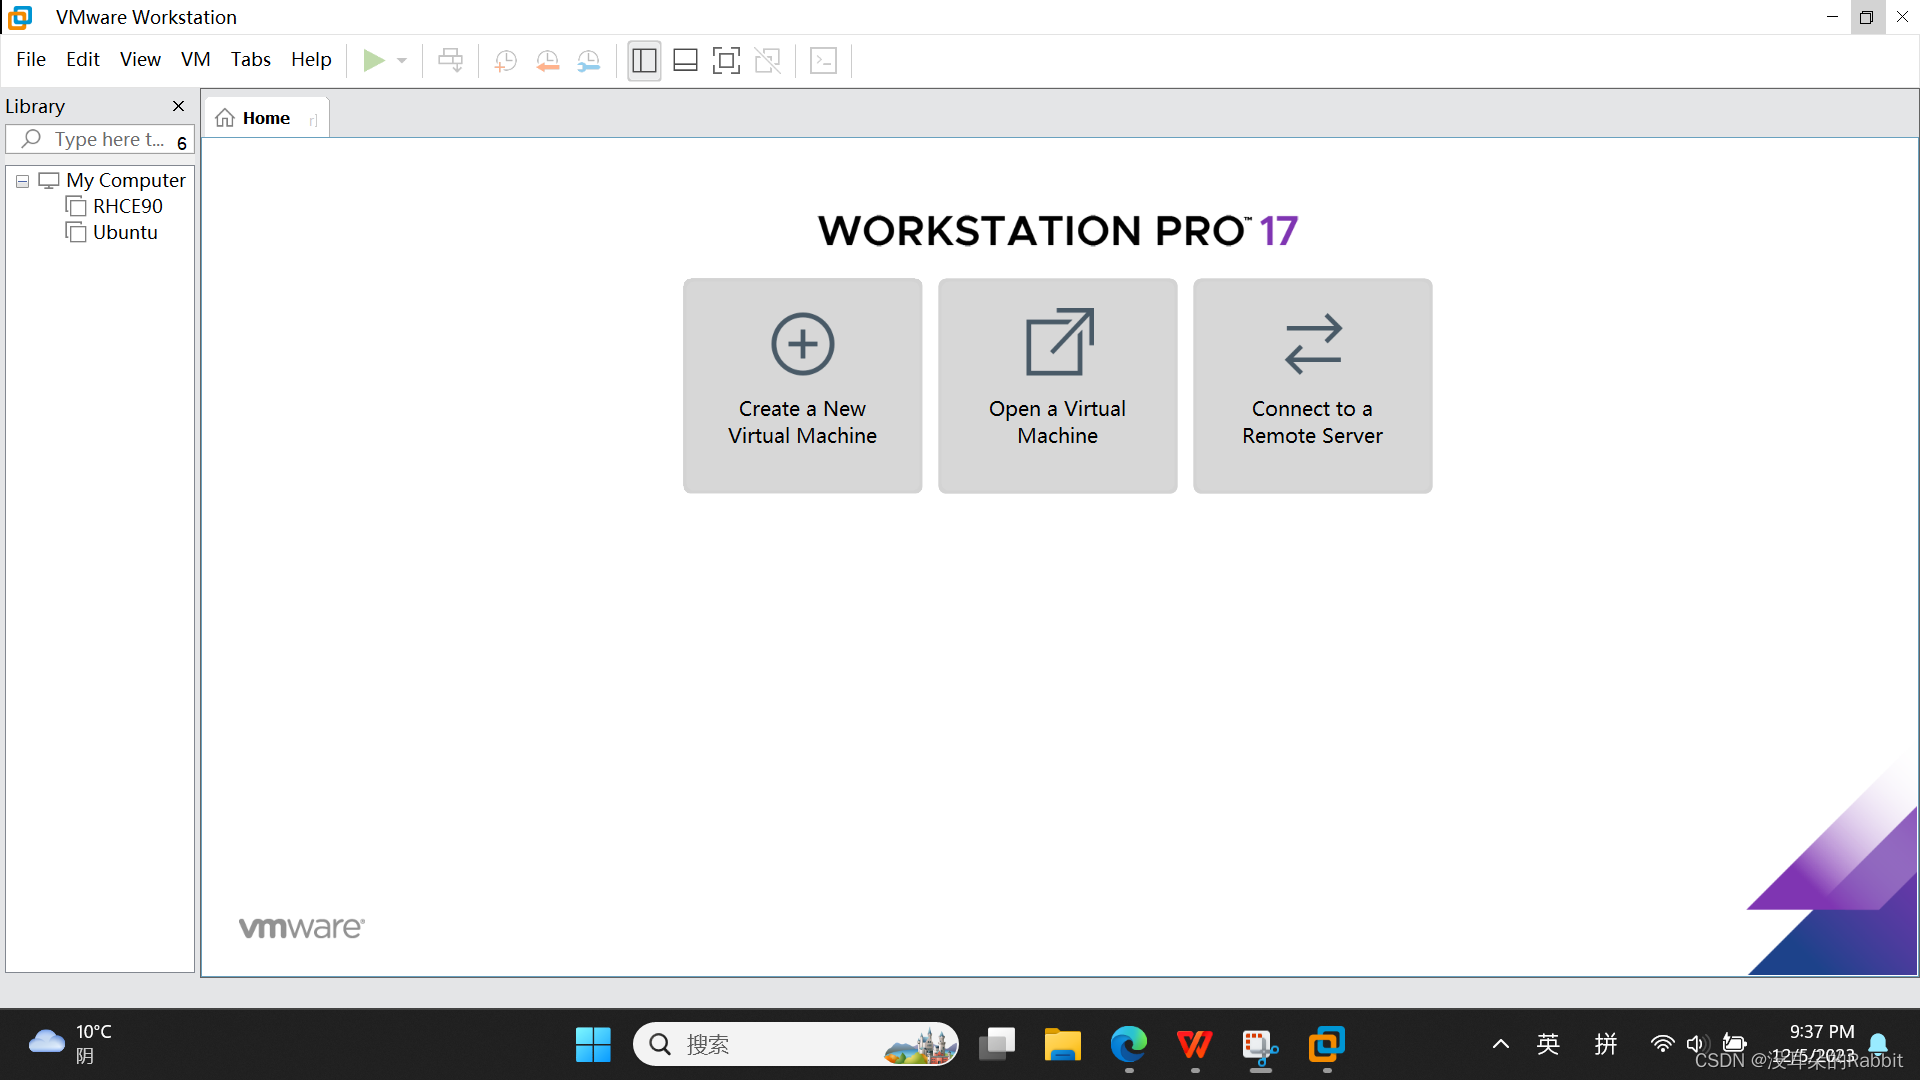Viewport: 1920px width, 1080px height.
Task: Open the File menu
Action: (31, 59)
